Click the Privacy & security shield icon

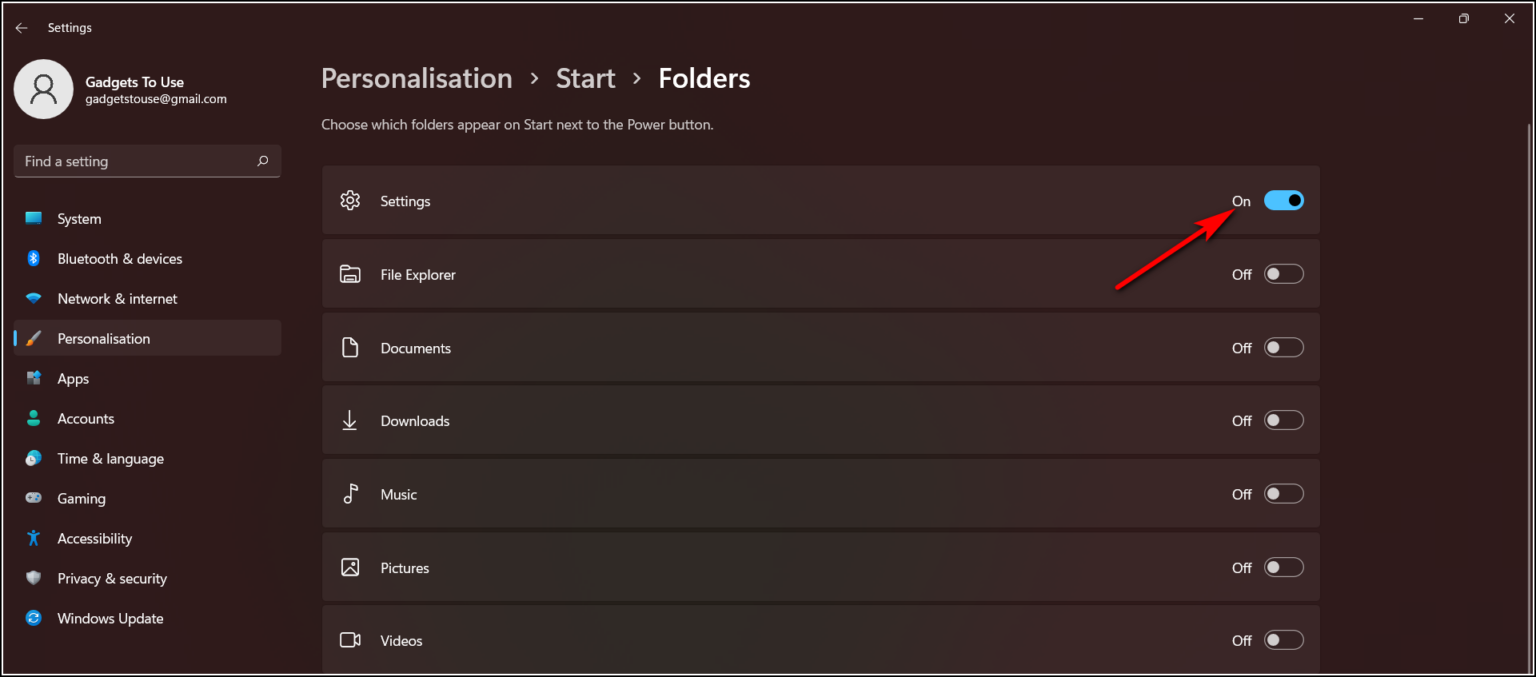tap(33, 578)
